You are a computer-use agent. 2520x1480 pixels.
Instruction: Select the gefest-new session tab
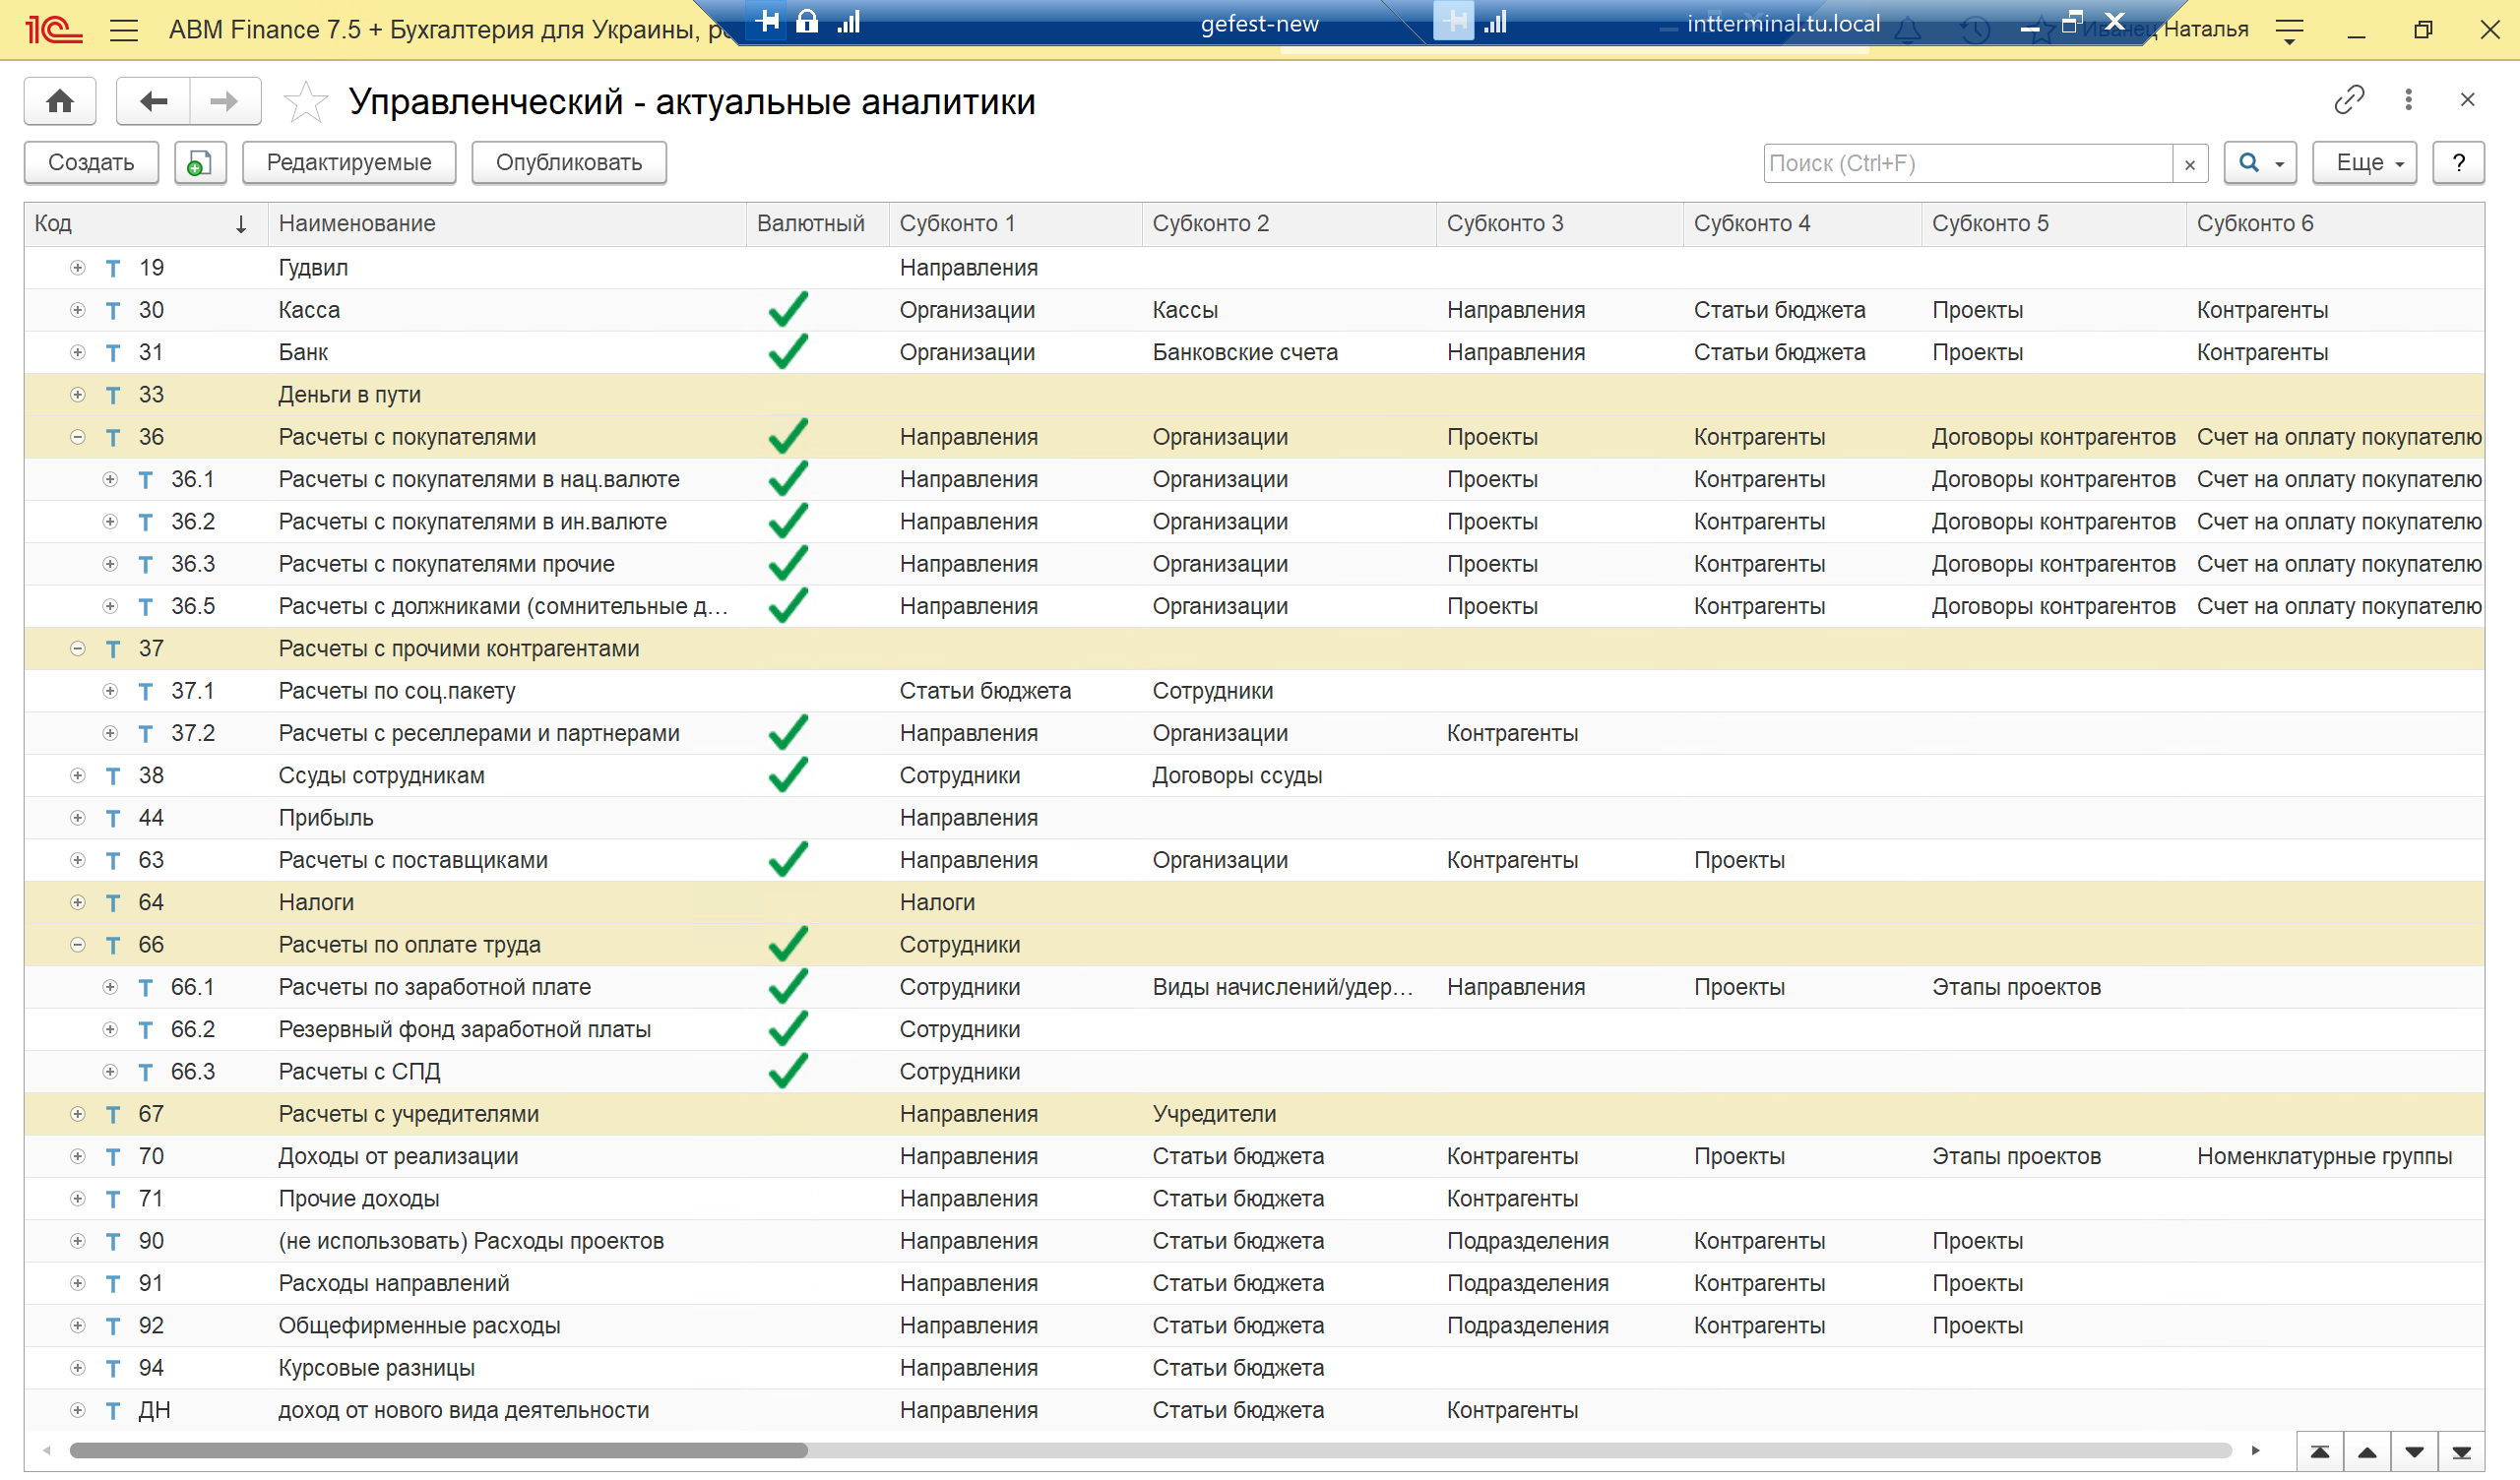[x=1259, y=24]
